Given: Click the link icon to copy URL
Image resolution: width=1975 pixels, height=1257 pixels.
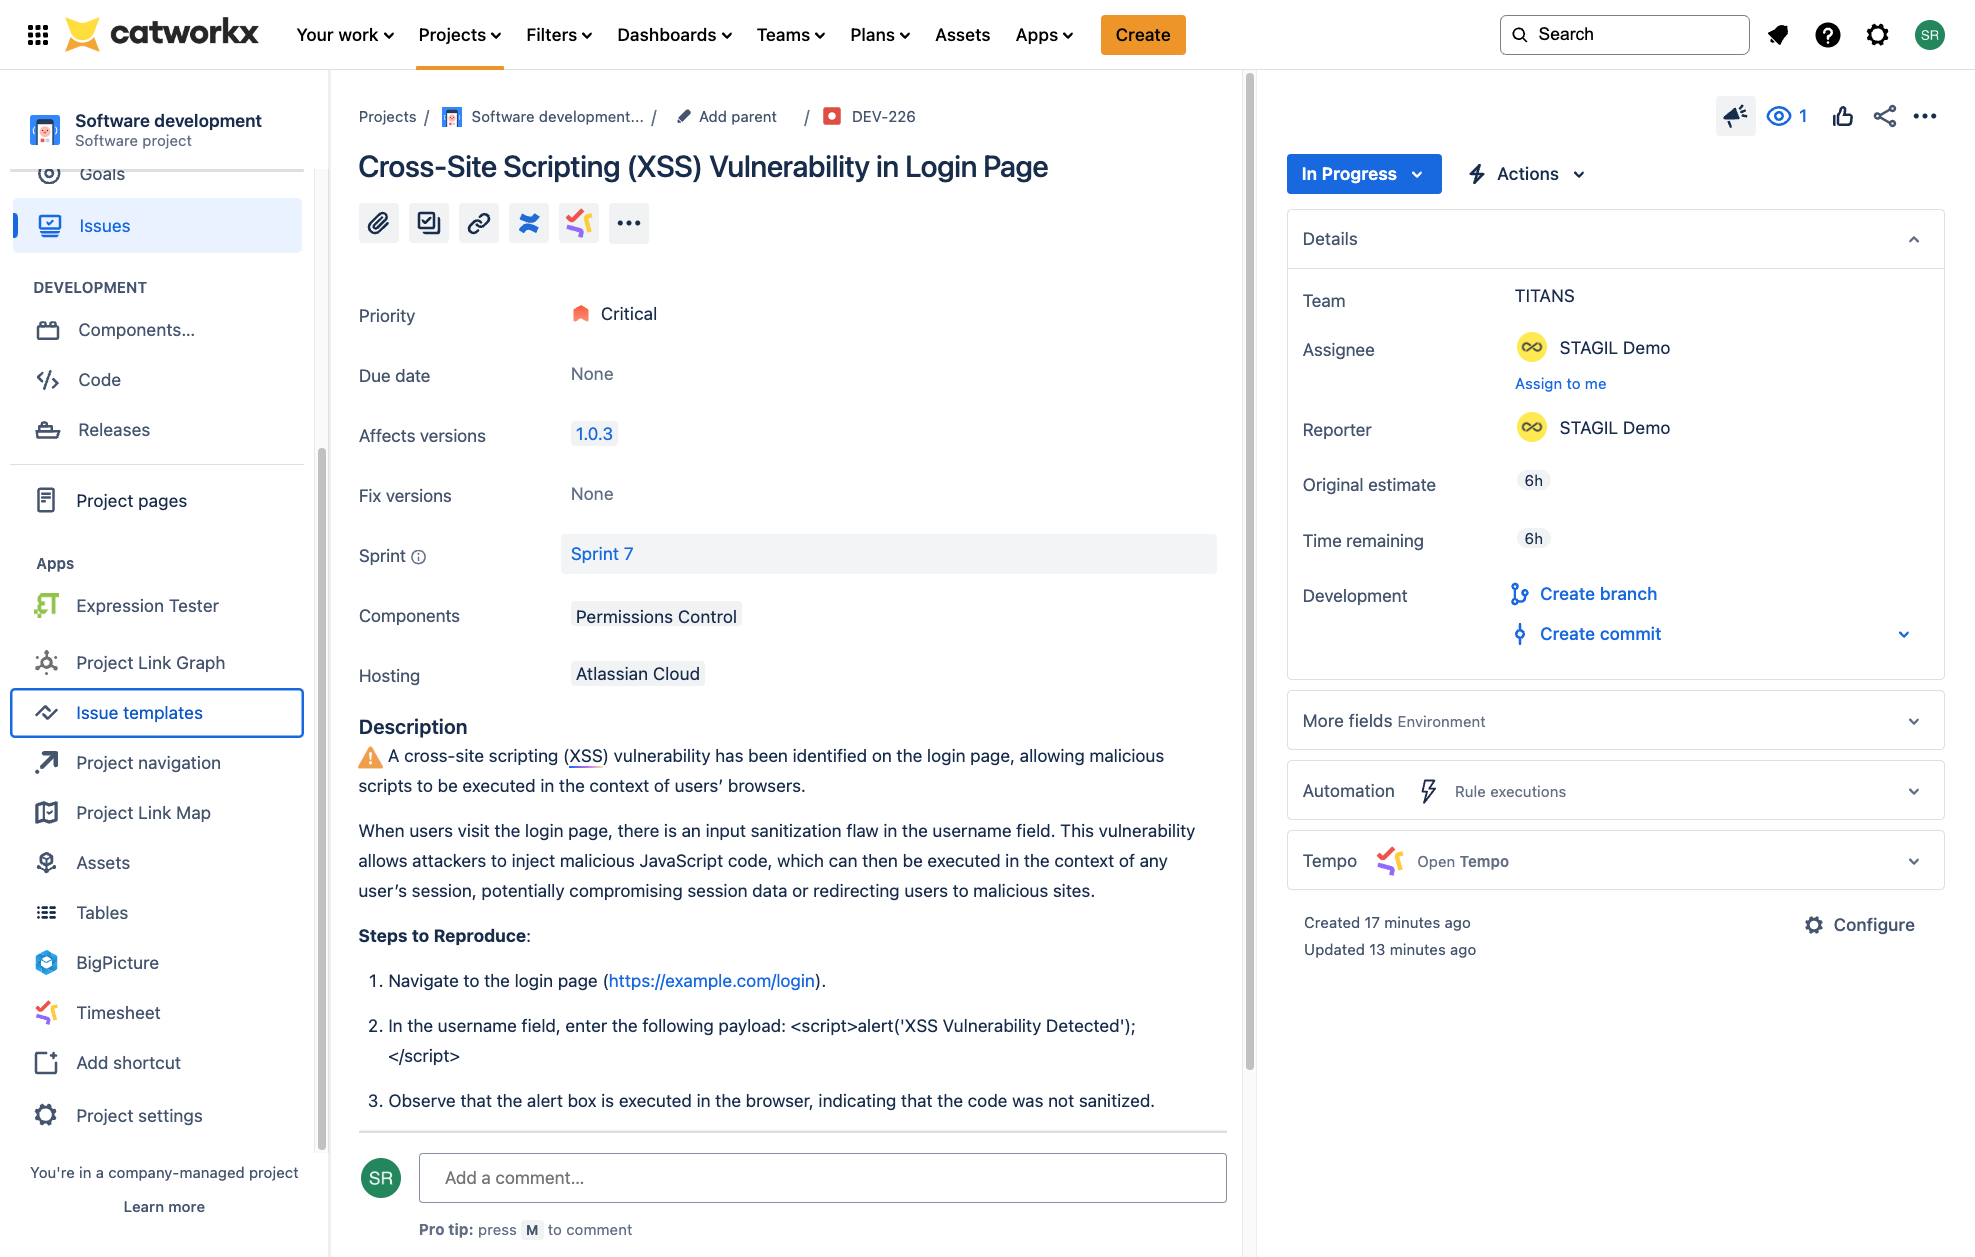Looking at the screenshot, I should click(478, 223).
